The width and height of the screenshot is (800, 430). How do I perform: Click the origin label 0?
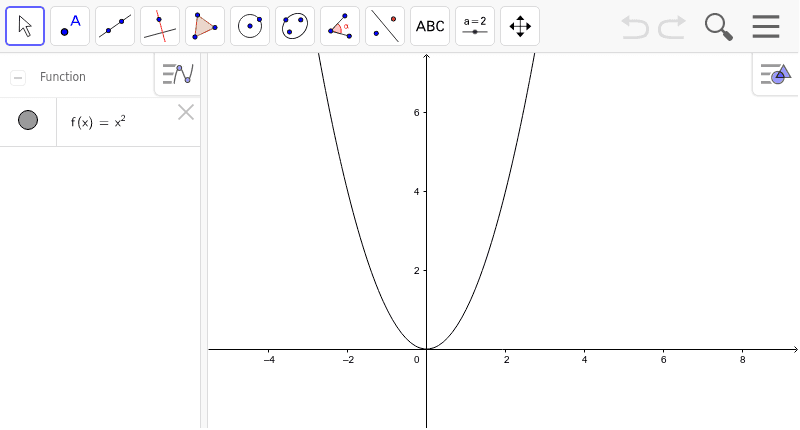[417, 360]
